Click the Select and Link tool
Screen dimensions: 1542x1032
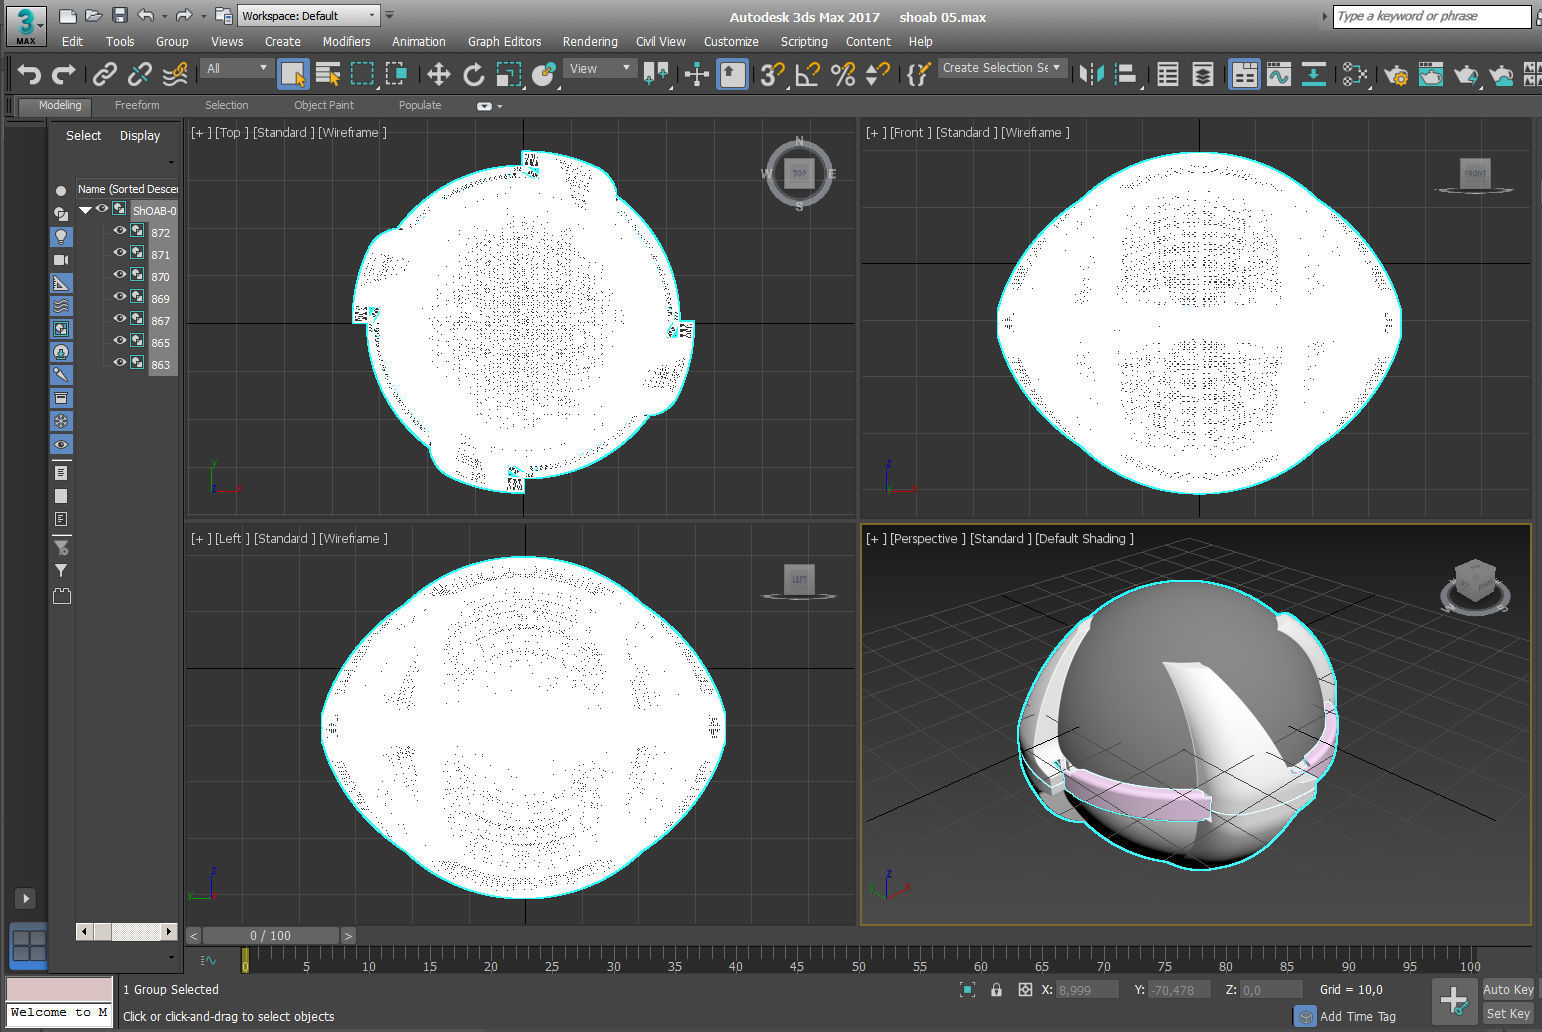pyautogui.click(x=104, y=74)
